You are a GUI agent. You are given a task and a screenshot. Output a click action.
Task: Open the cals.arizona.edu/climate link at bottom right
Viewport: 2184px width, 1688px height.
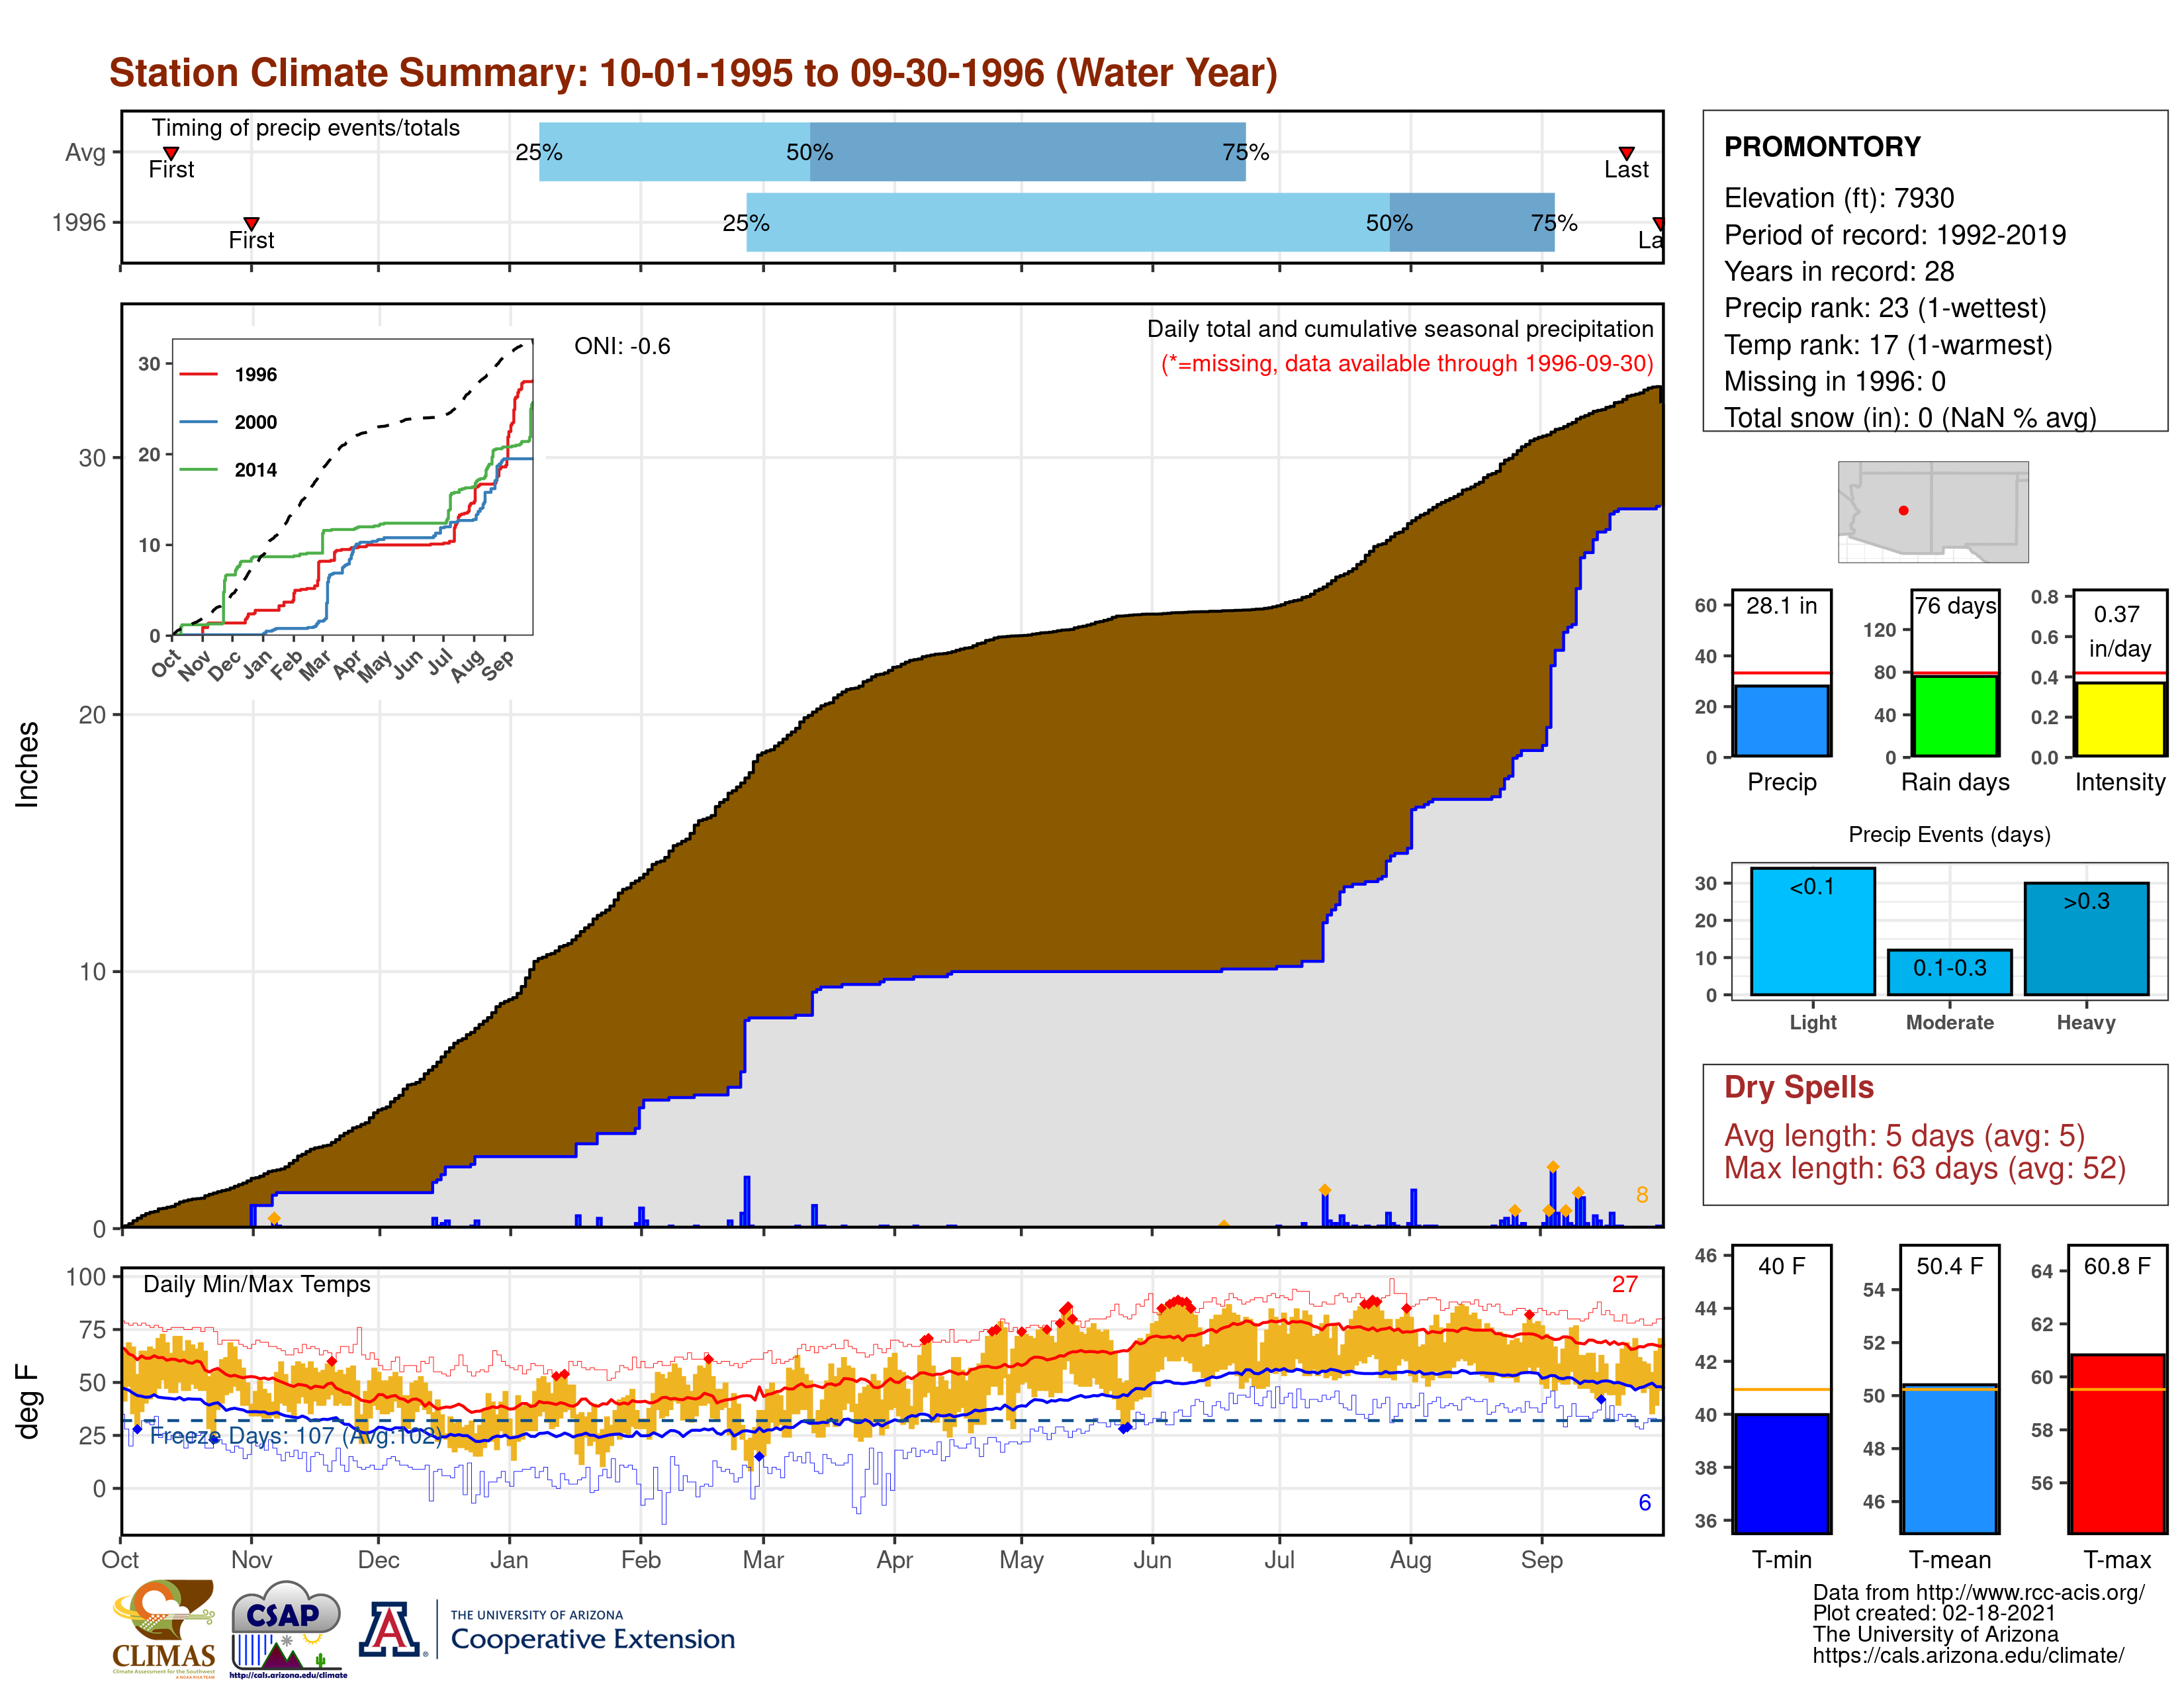point(1968,1655)
